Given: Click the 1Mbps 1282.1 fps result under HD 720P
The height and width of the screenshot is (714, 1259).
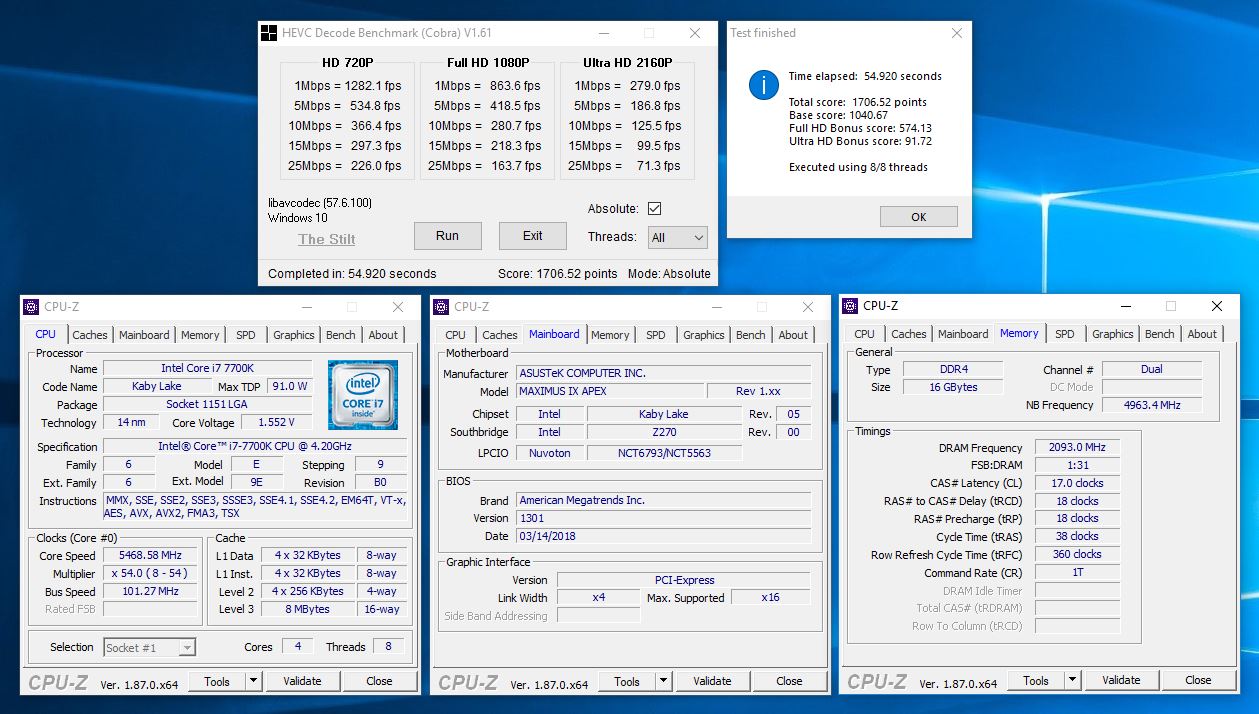Looking at the screenshot, I should [x=347, y=86].
